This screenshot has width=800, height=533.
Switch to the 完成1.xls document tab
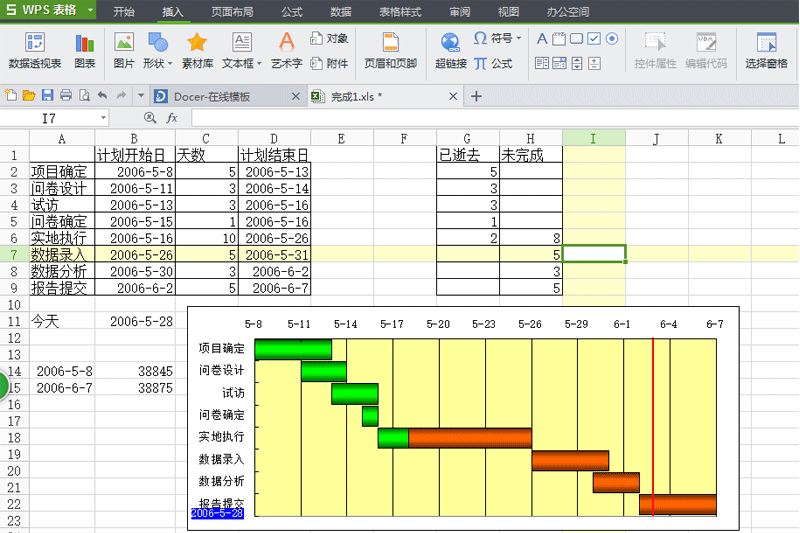pos(356,96)
